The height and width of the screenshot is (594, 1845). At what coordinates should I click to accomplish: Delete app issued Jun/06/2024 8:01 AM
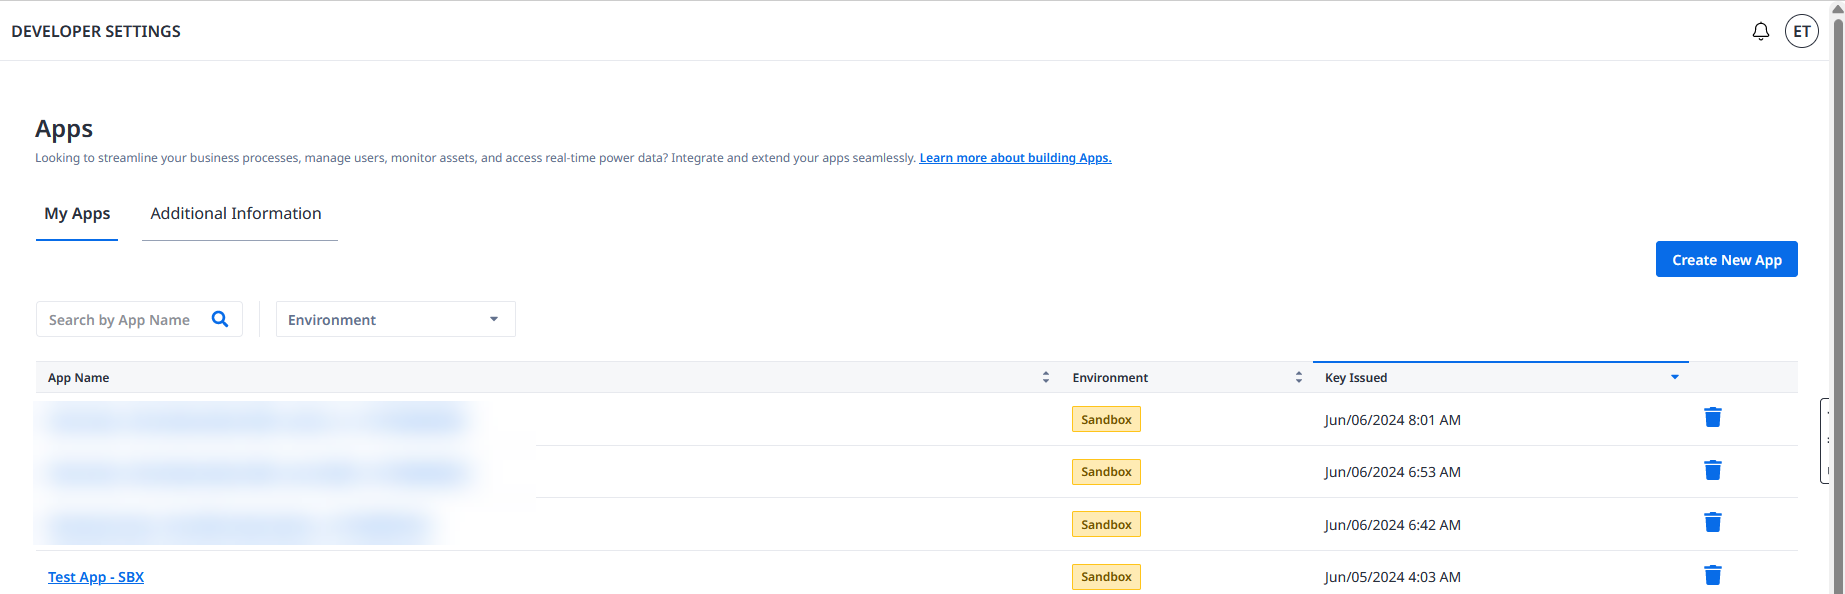pyautogui.click(x=1712, y=417)
